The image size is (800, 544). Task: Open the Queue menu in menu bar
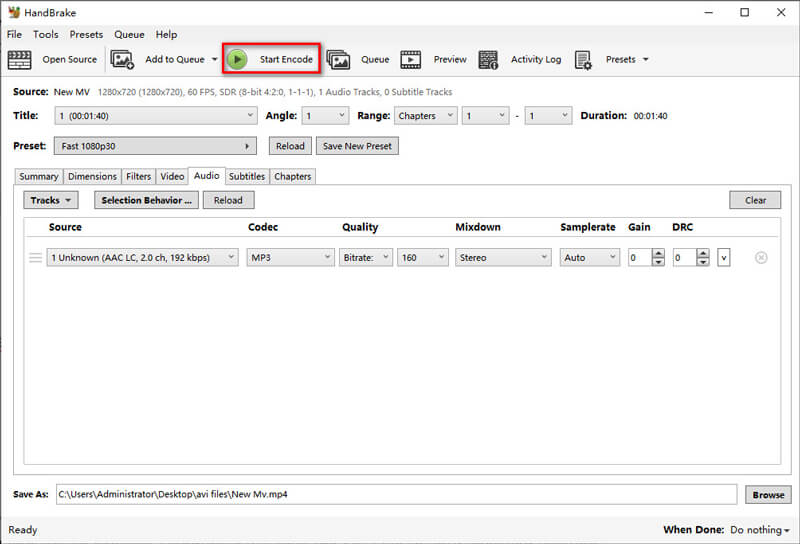(x=129, y=34)
